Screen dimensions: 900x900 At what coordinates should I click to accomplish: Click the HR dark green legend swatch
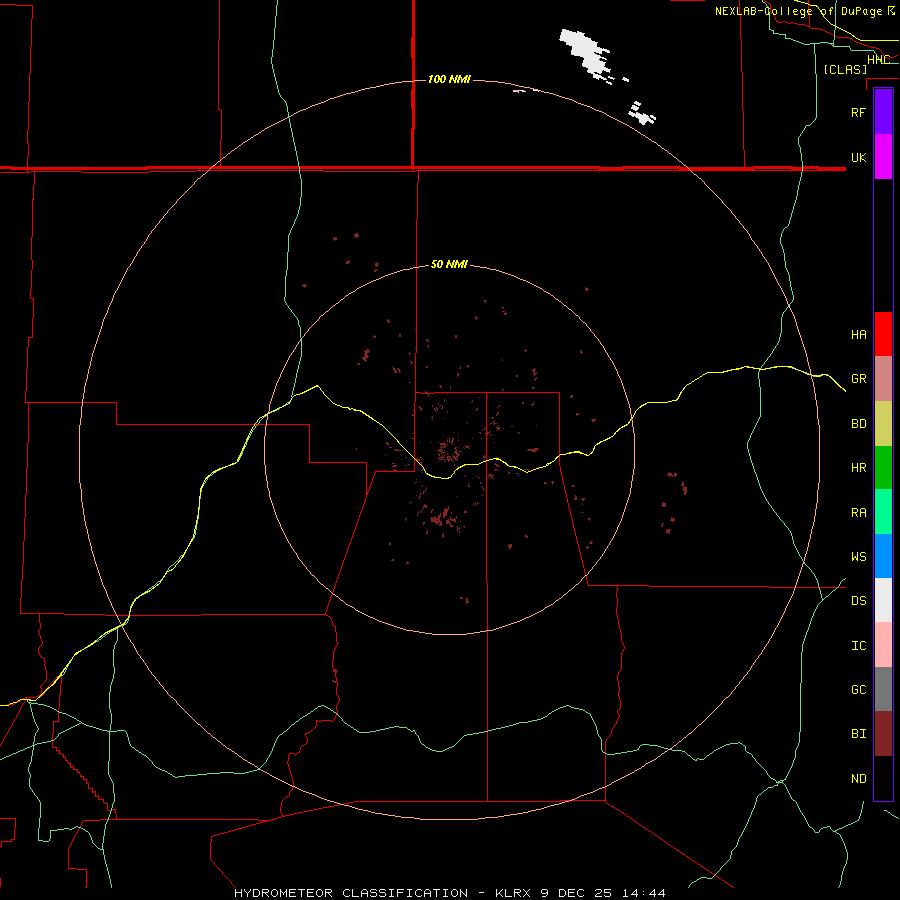[883, 468]
